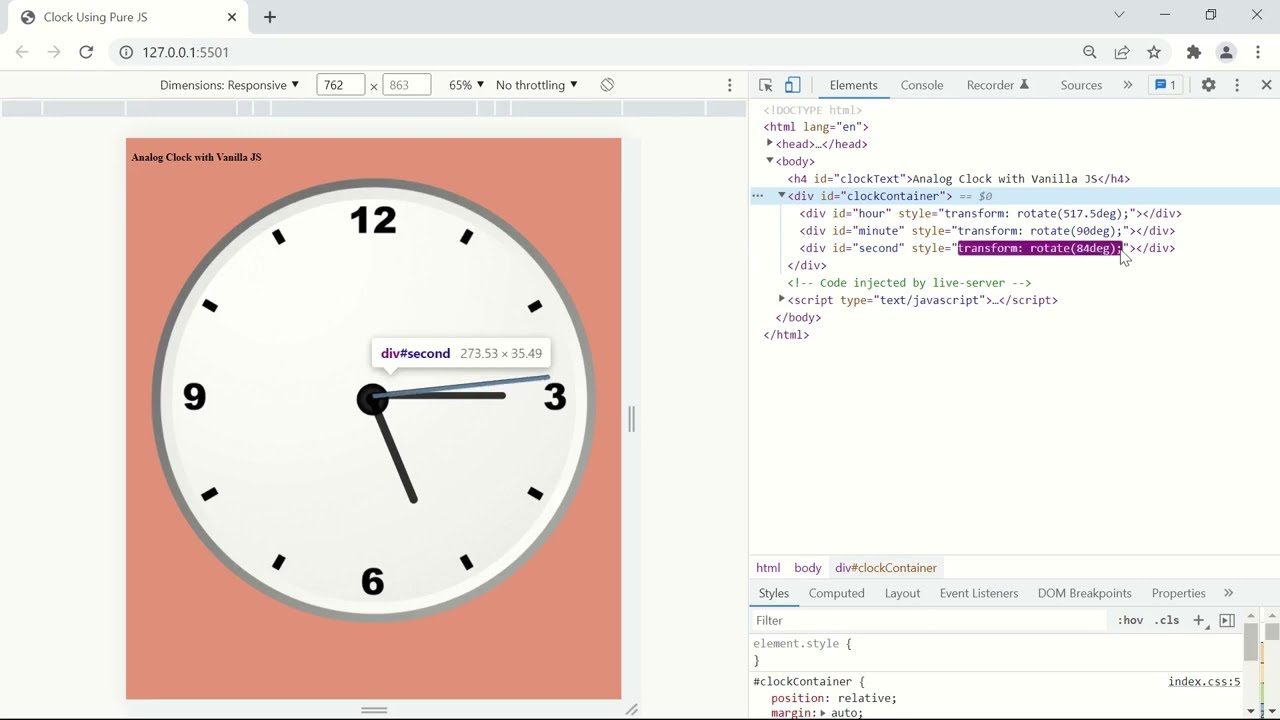Open the No throttling dropdown
This screenshot has height=720, width=1280.
point(537,85)
